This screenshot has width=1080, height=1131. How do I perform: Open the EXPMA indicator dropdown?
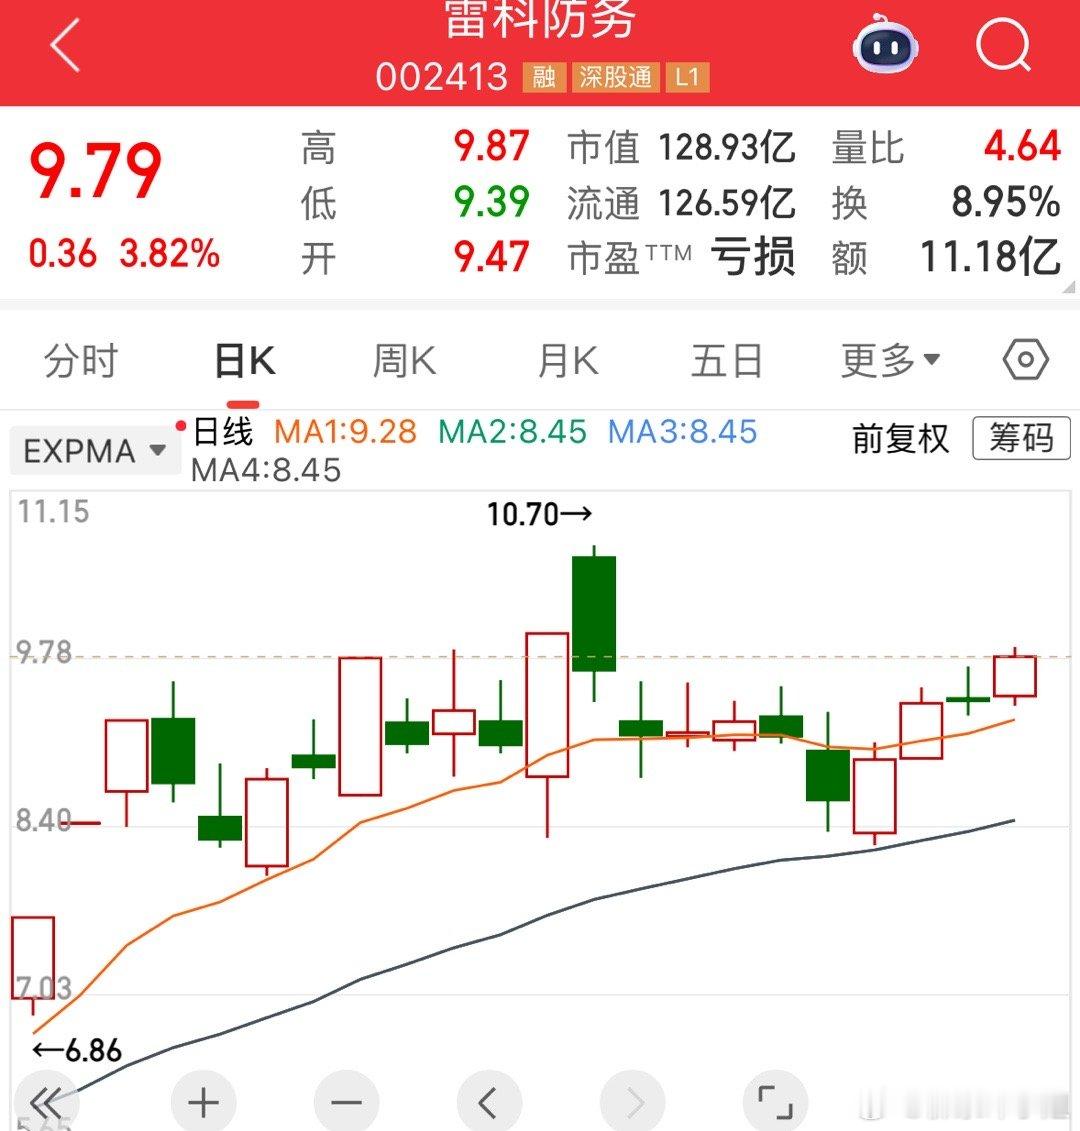click(x=95, y=452)
